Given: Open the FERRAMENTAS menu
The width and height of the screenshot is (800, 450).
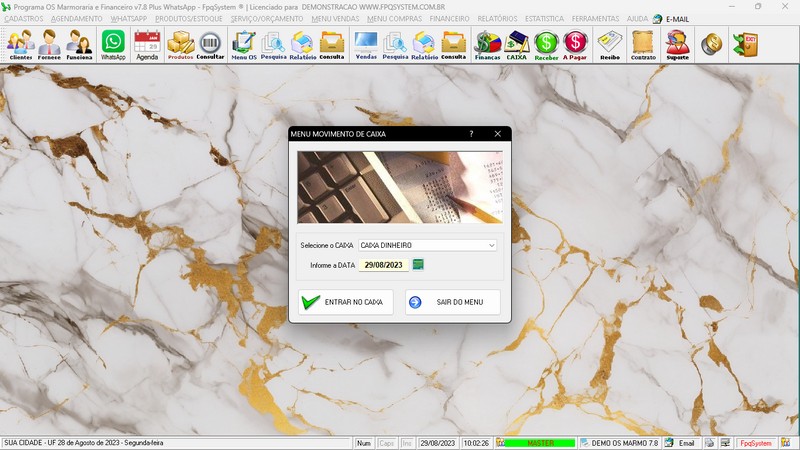Looking at the screenshot, I should tap(595, 18).
